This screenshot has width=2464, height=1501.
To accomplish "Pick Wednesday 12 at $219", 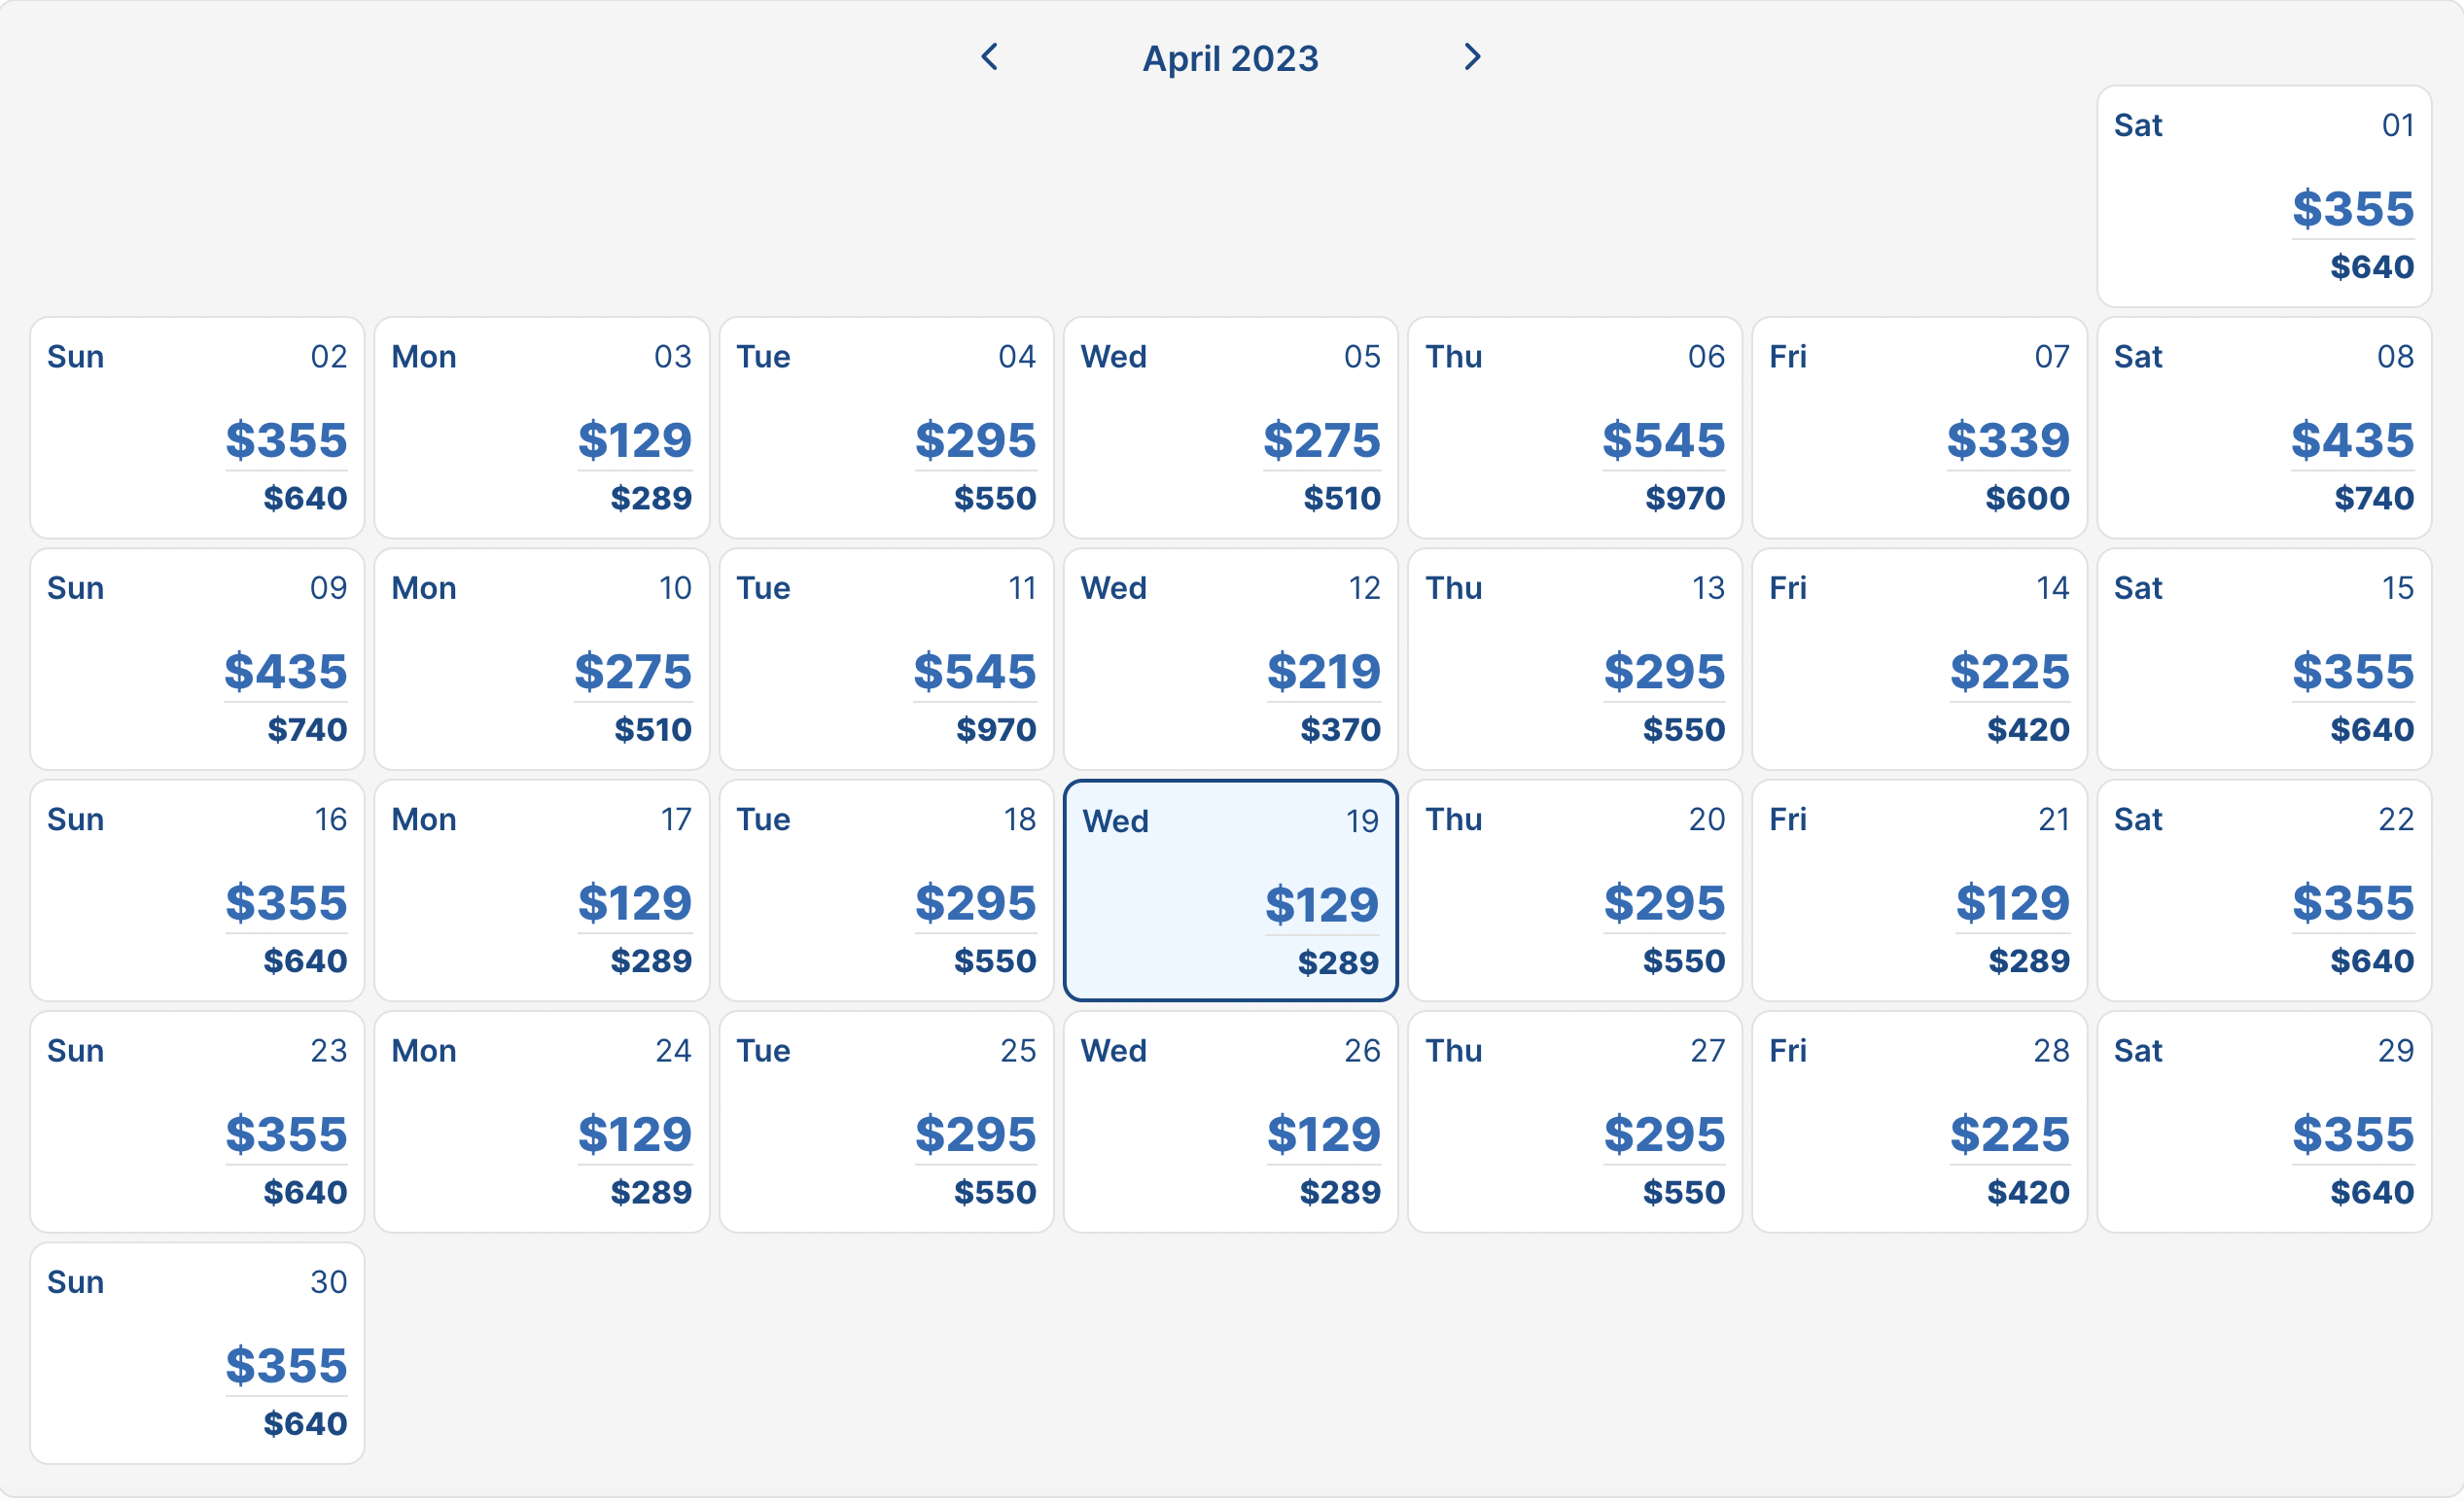I will point(1230,659).
